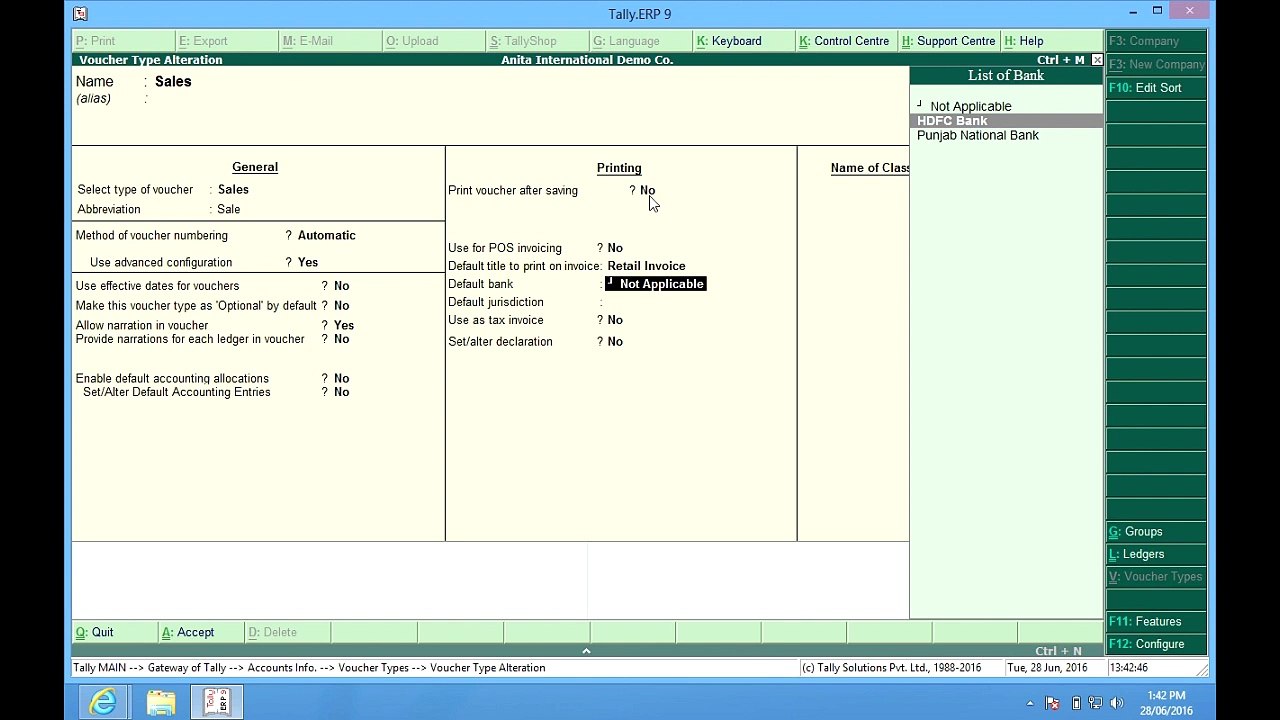1280x720 pixels.
Task: Open F11: Features
Action: click(1156, 622)
